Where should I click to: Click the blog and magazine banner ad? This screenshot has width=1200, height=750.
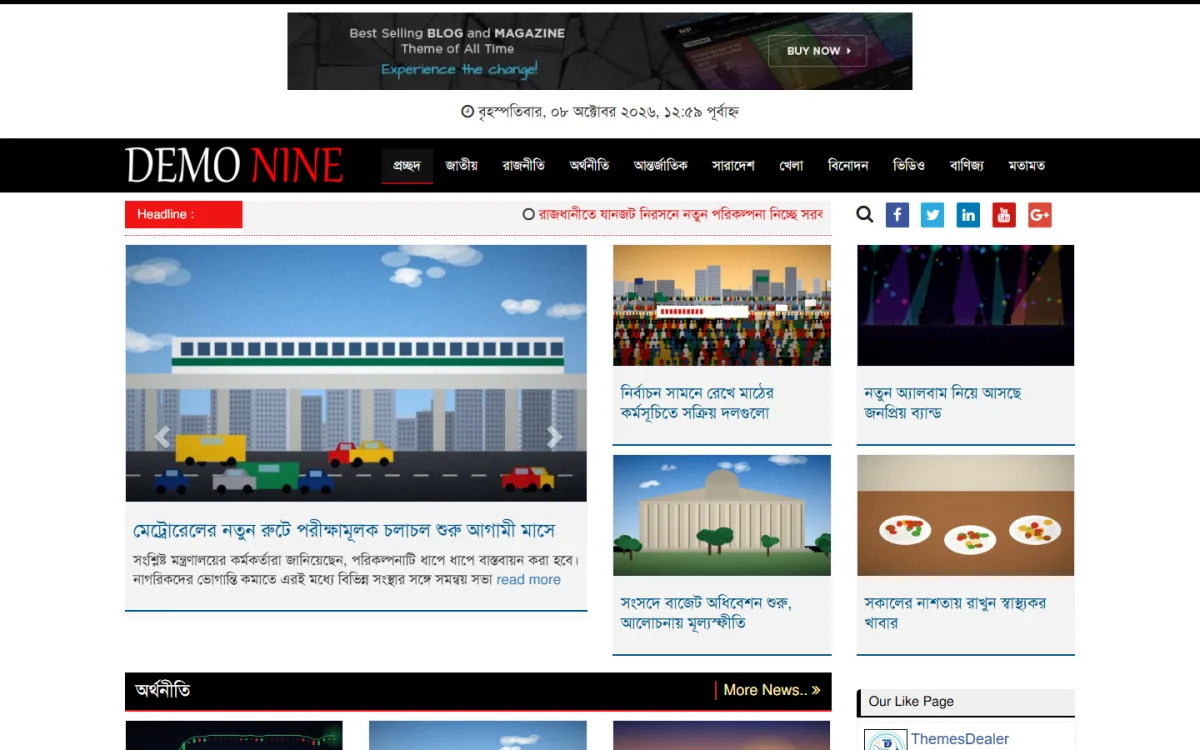(x=600, y=51)
